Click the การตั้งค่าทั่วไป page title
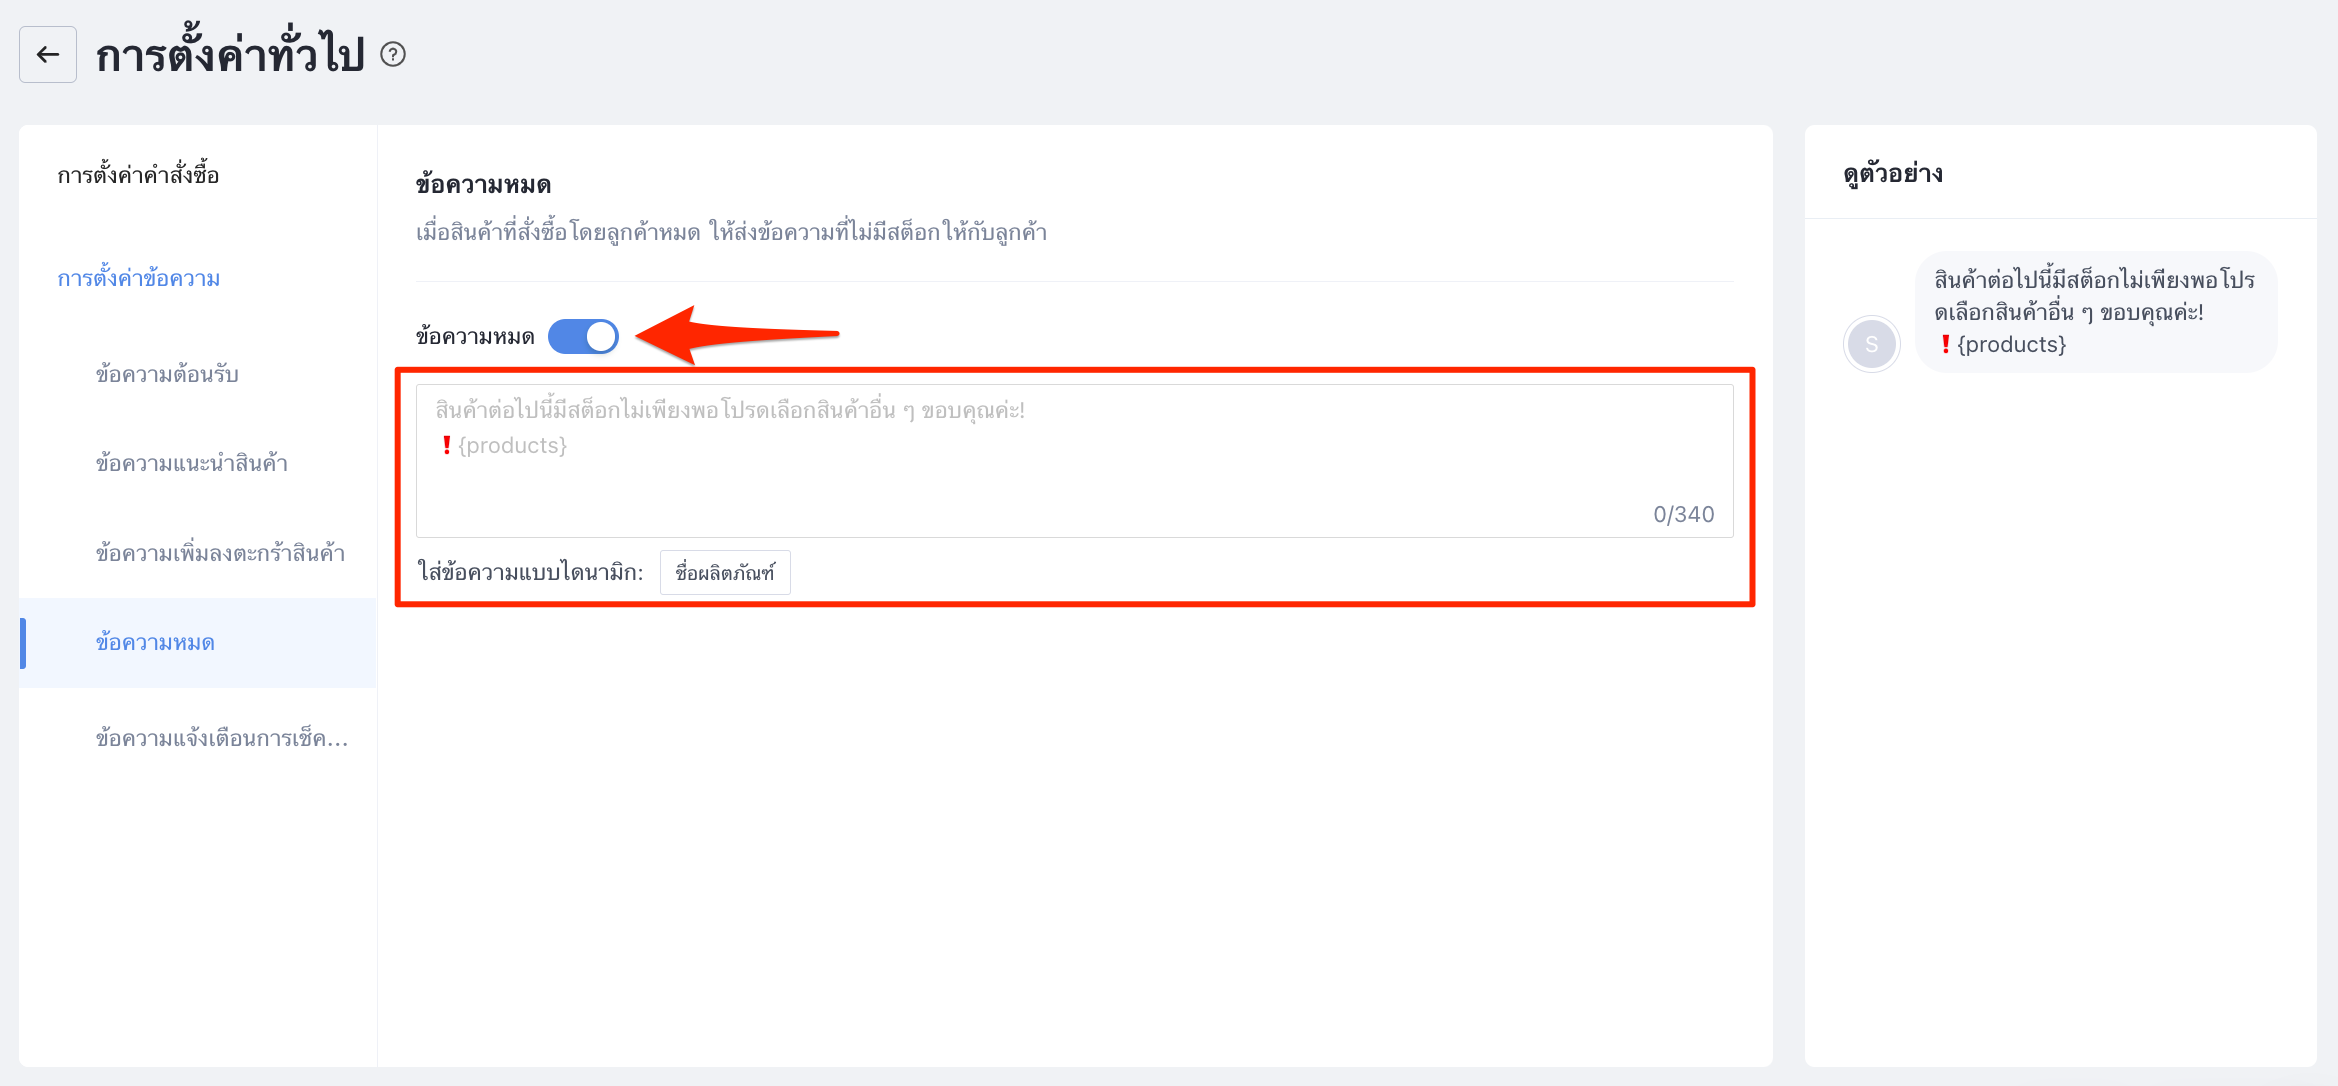The height and width of the screenshot is (1086, 2338). click(230, 54)
